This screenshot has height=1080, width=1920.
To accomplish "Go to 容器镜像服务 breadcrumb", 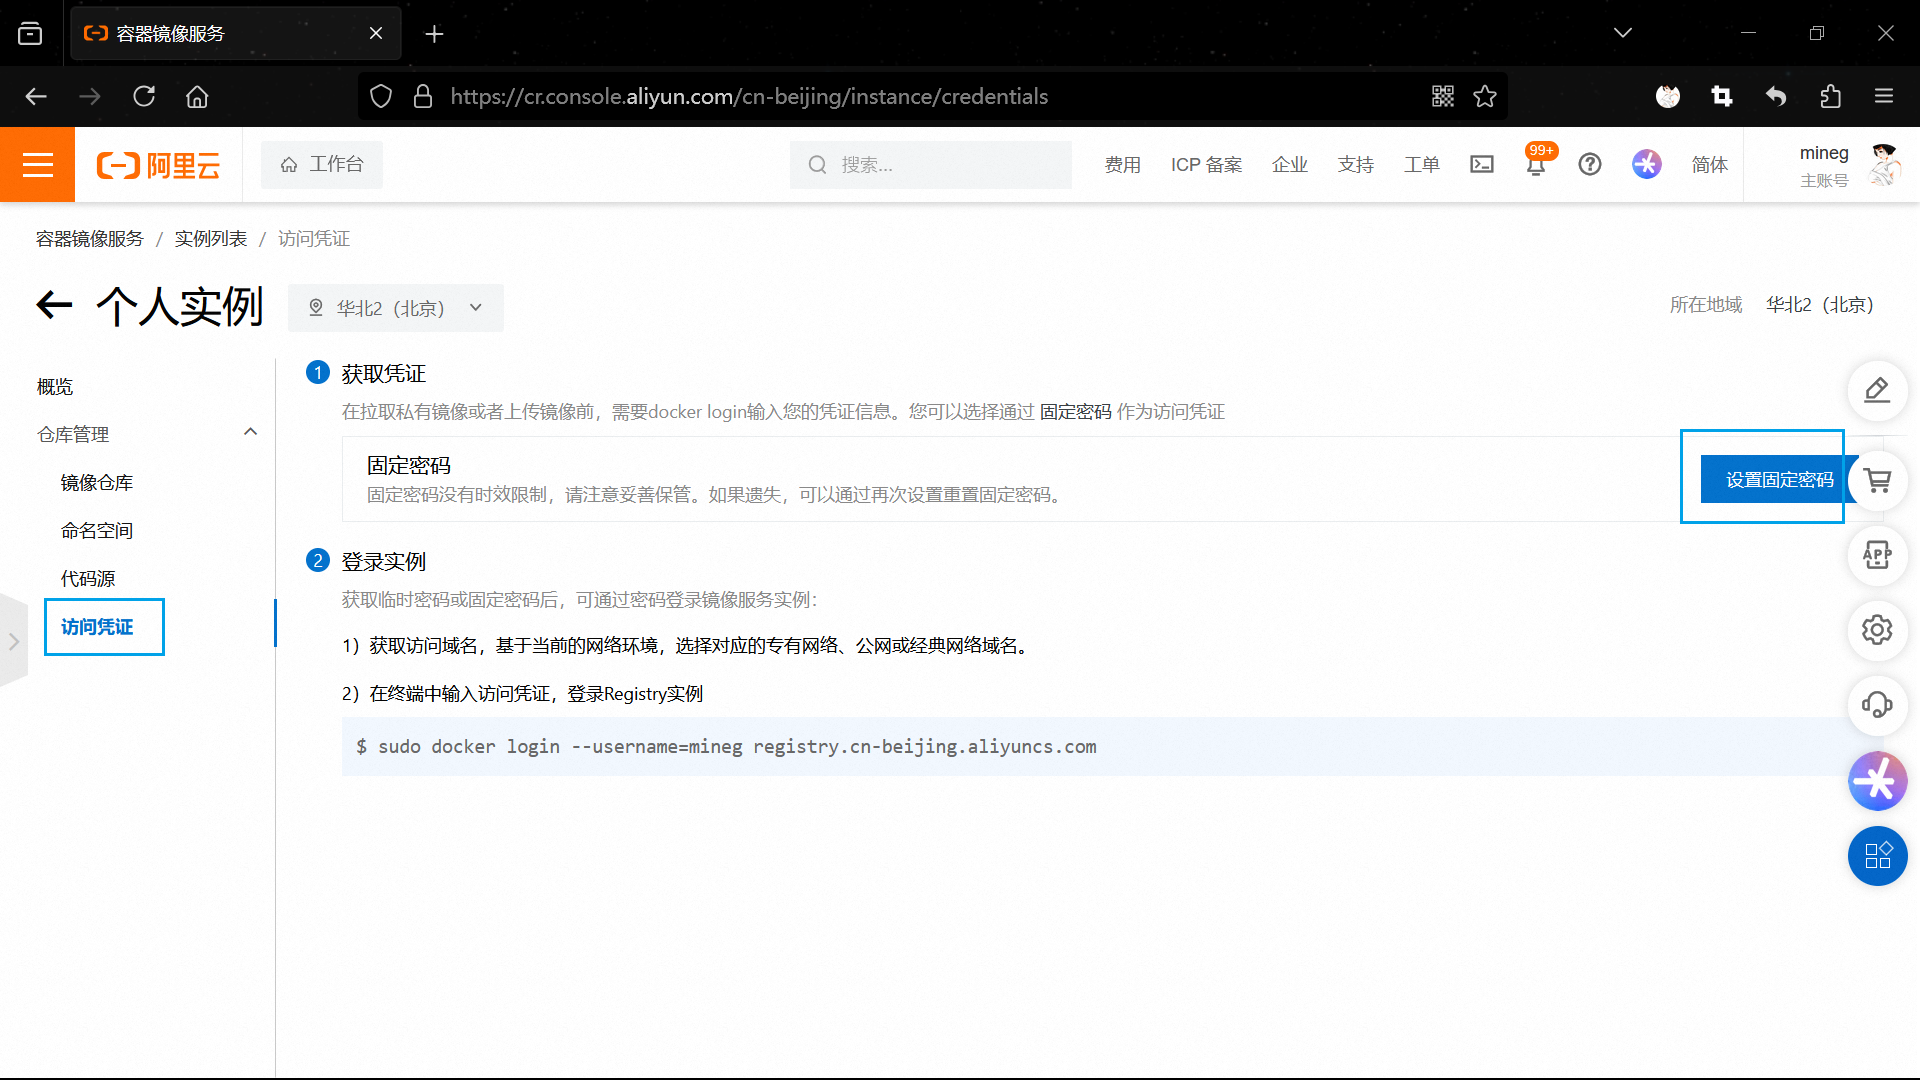I will point(90,238).
